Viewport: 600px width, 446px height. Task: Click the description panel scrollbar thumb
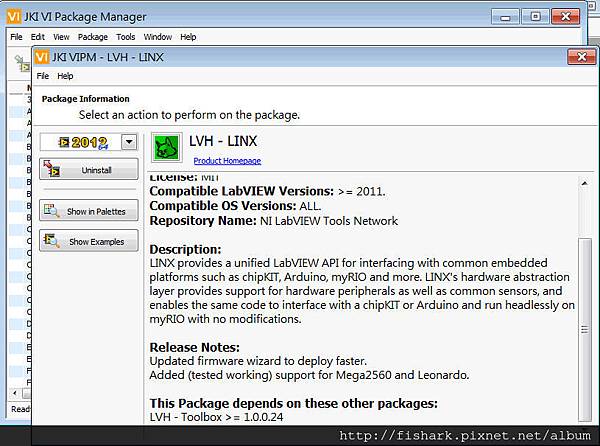tap(585, 329)
